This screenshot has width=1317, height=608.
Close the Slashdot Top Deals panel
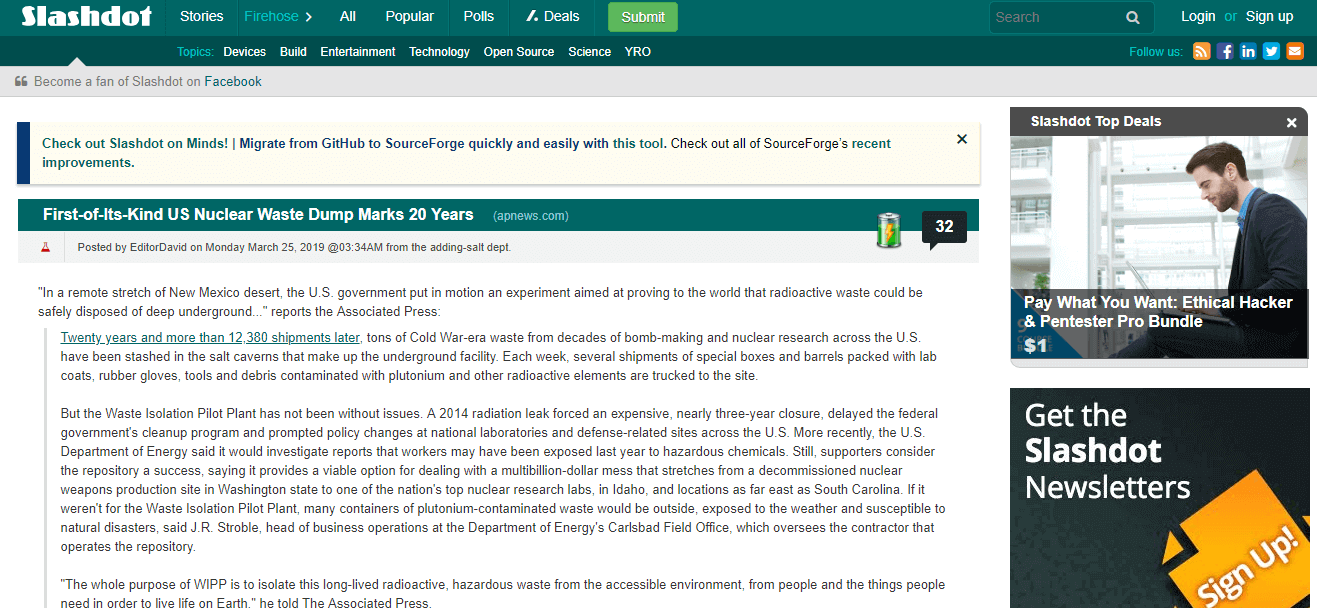coord(1291,122)
